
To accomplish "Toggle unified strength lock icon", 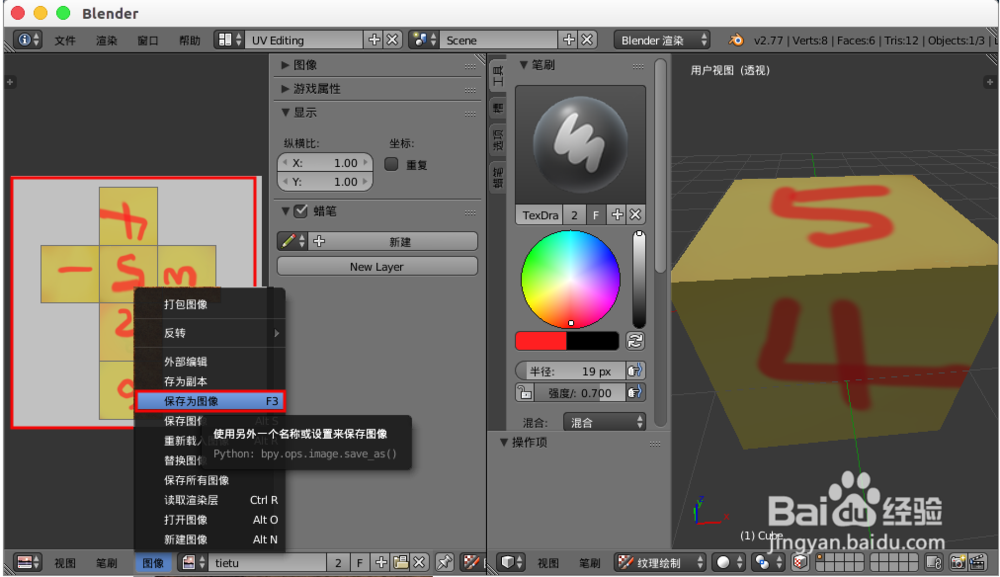I will point(525,393).
